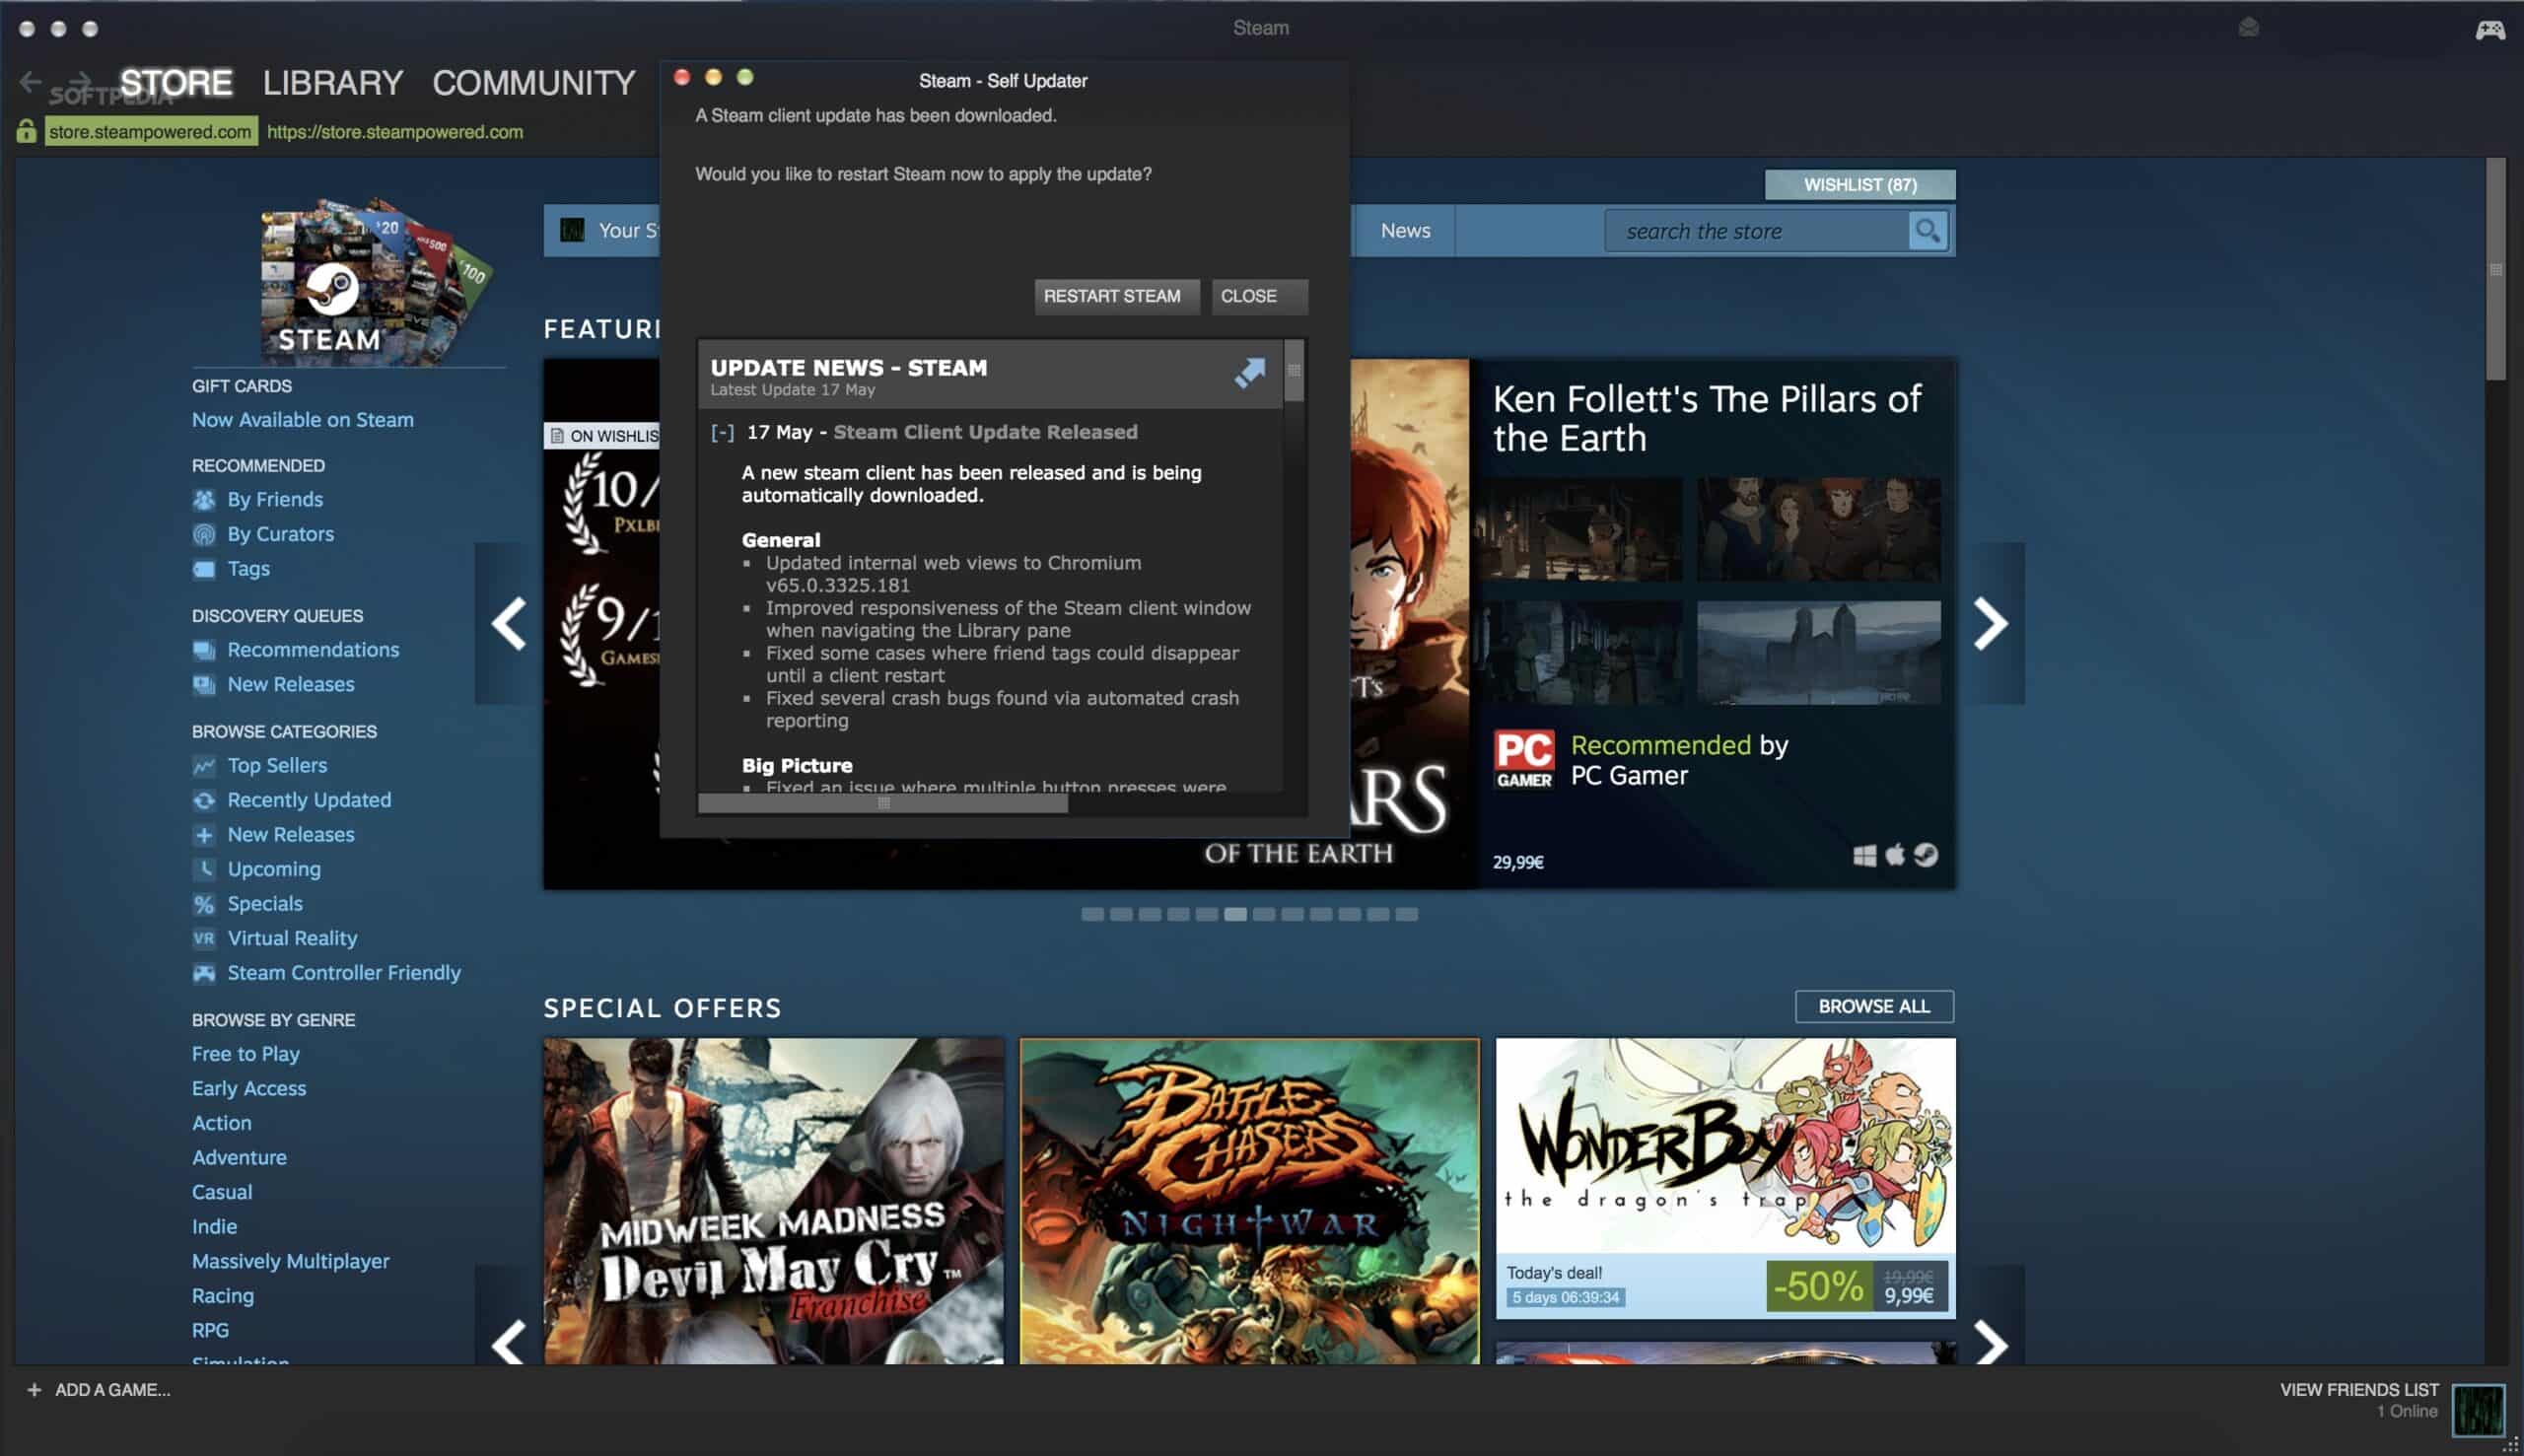Open the Early Access genre link
Image resolution: width=2524 pixels, height=1456 pixels.
coord(249,1089)
